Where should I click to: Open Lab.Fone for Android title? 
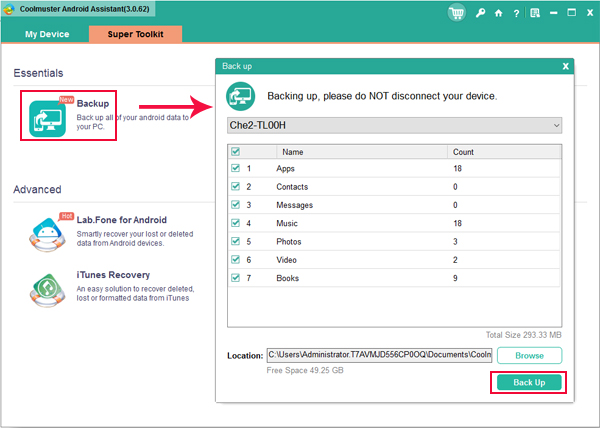click(x=122, y=220)
